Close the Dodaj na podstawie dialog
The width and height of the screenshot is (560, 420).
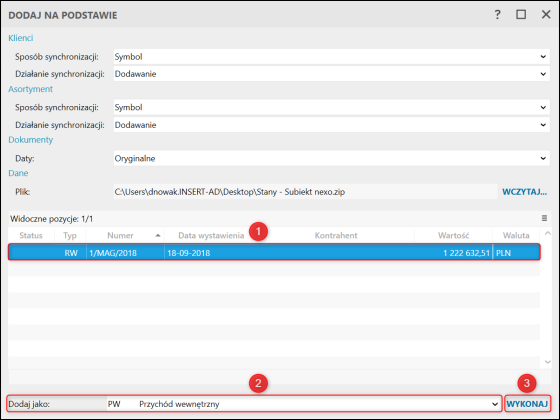pyautogui.click(x=546, y=15)
